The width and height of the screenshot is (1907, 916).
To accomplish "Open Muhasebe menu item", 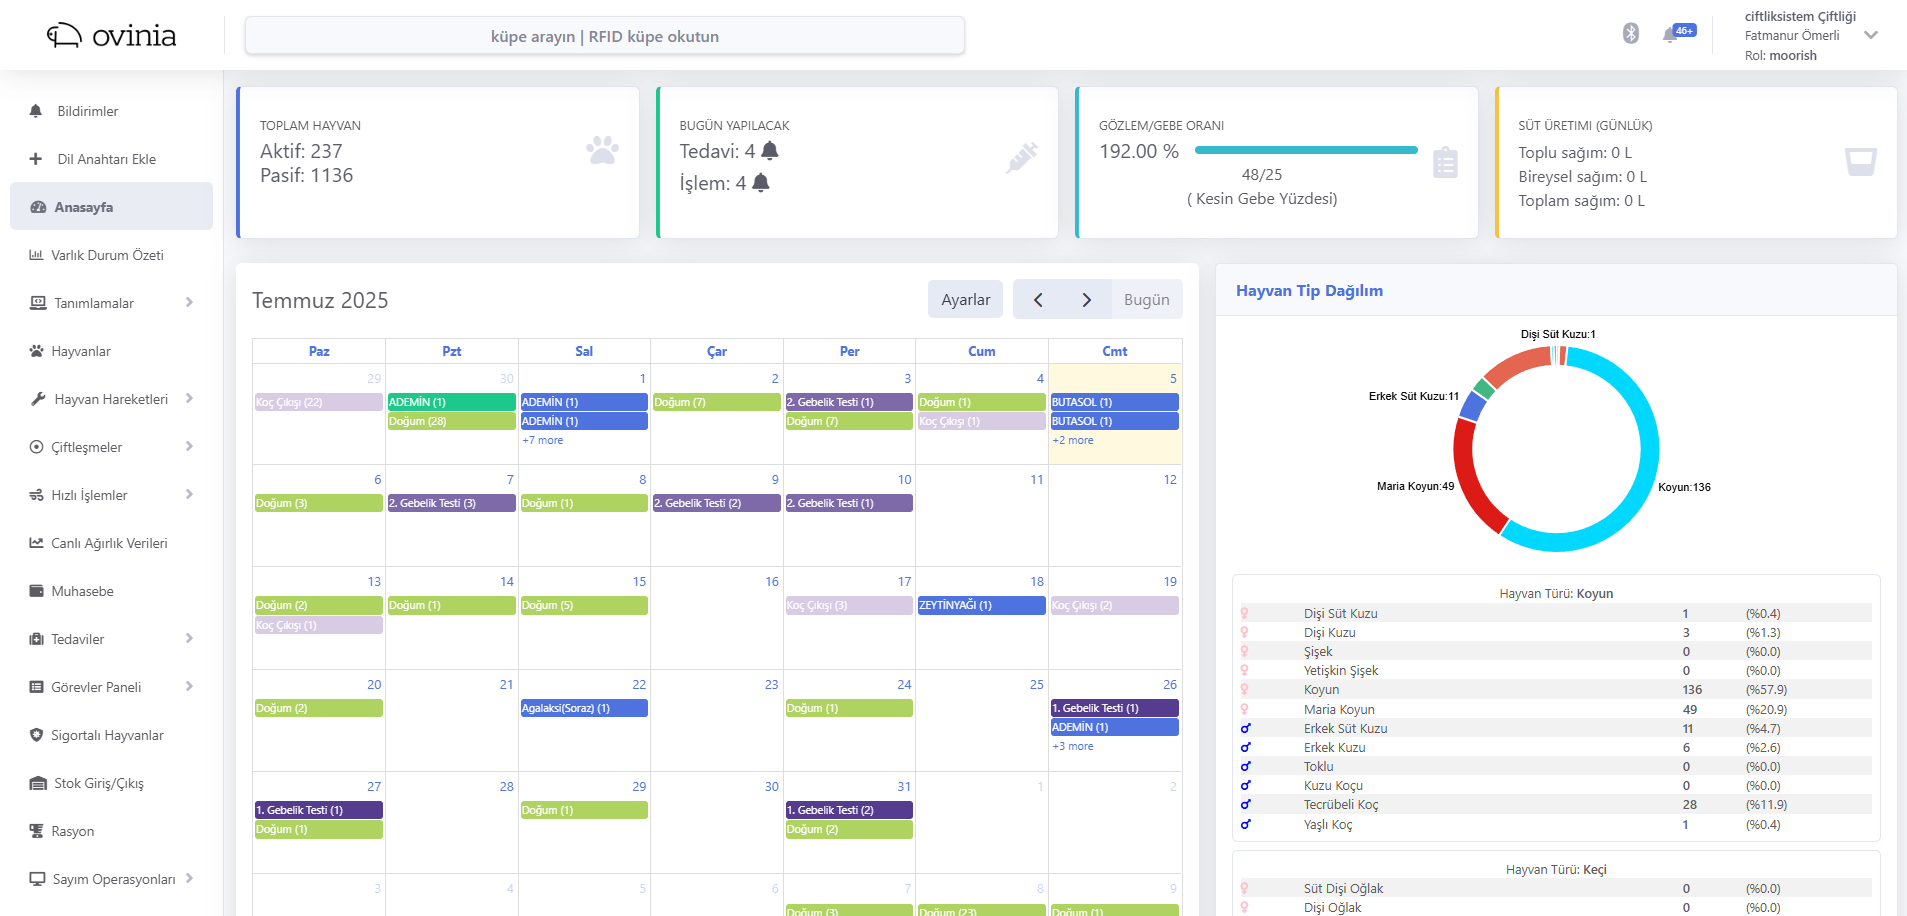I will [111, 591].
